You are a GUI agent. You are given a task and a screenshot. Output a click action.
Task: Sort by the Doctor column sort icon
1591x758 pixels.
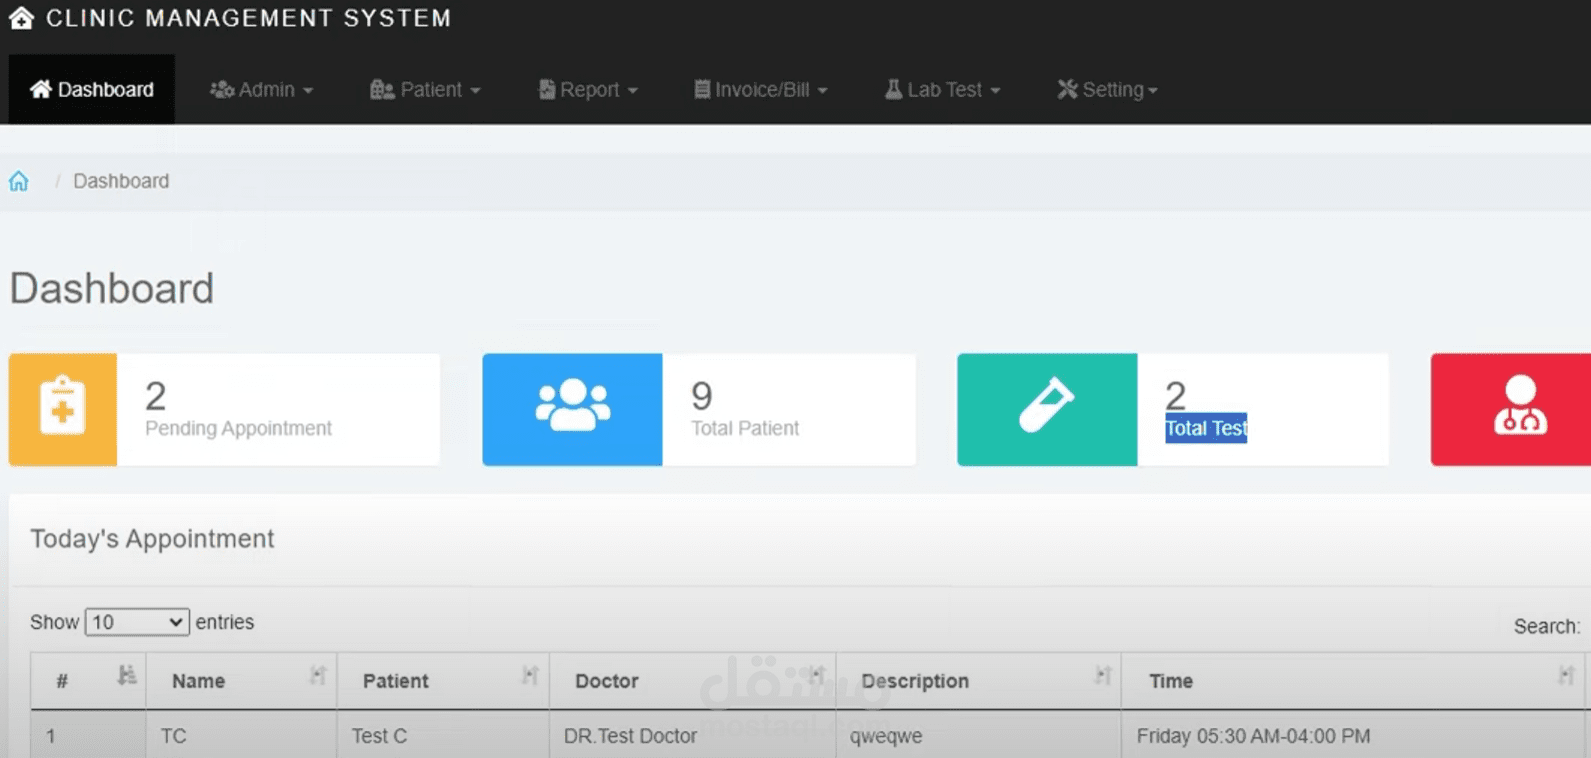coord(817,675)
